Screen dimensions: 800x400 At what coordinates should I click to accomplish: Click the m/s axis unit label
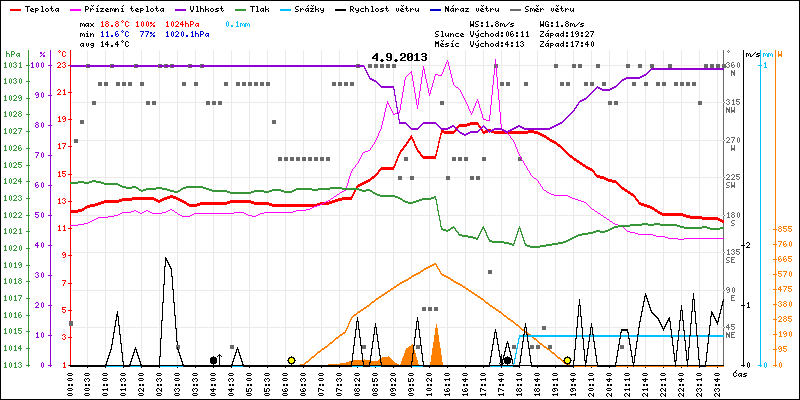click(751, 54)
